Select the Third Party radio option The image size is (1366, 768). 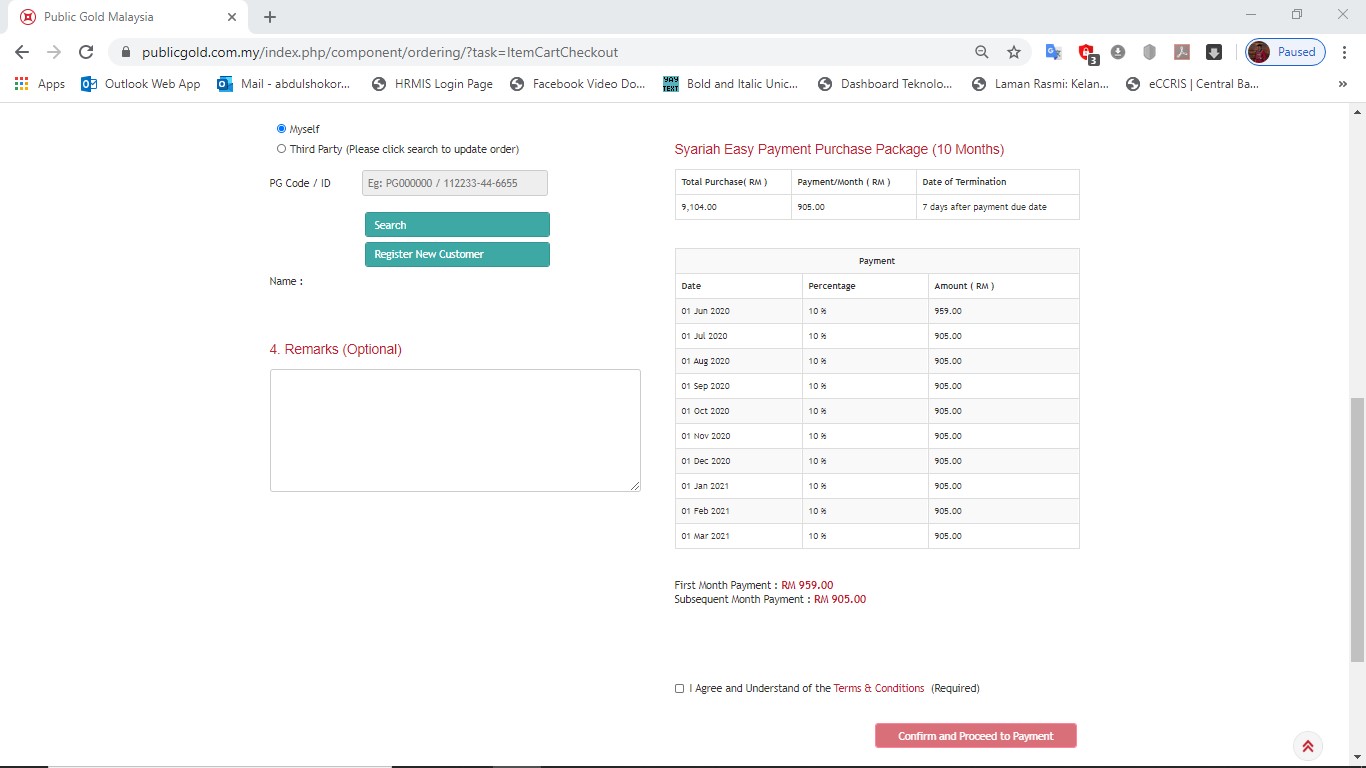[282, 149]
